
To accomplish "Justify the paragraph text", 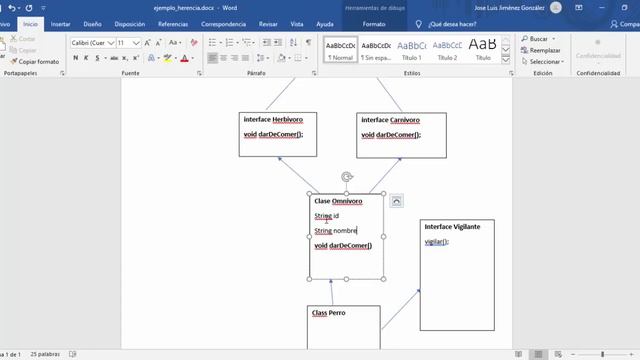I will pyautogui.click(x=245, y=58).
